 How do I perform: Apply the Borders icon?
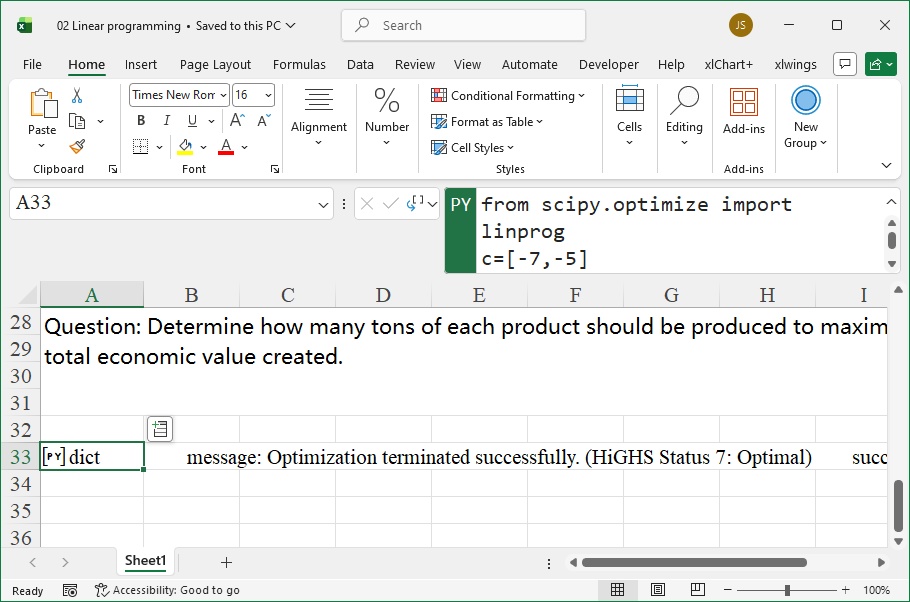pyautogui.click(x=140, y=146)
